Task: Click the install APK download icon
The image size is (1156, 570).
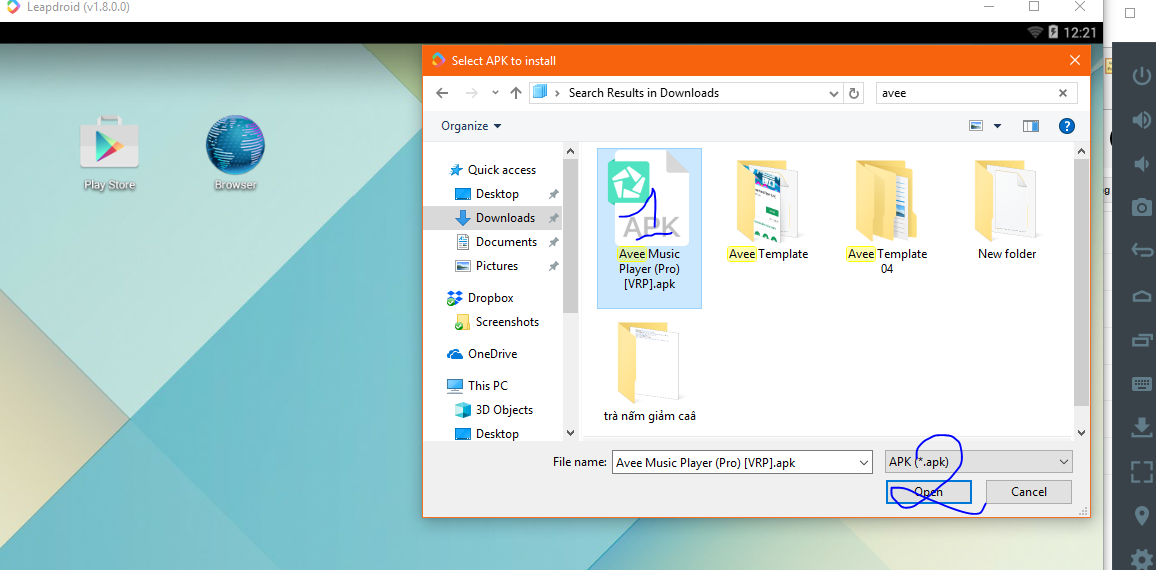Action: 1141,427
